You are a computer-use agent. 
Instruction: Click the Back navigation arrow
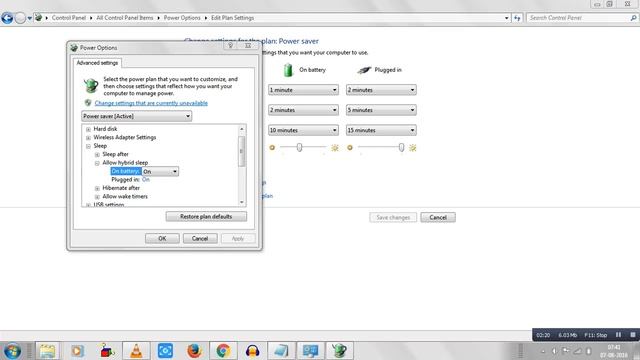coord(7,18)
